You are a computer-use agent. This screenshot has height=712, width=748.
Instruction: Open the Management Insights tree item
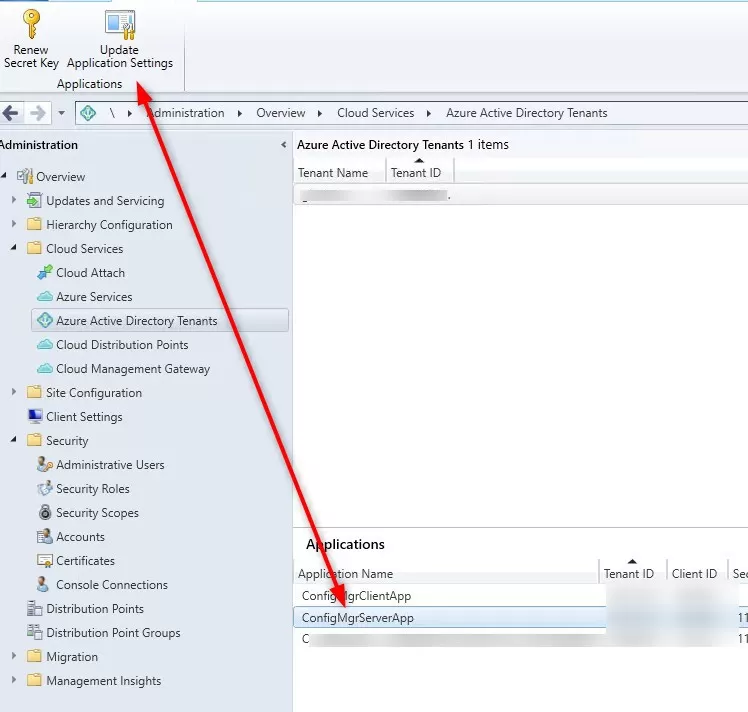tap(104, 681)
